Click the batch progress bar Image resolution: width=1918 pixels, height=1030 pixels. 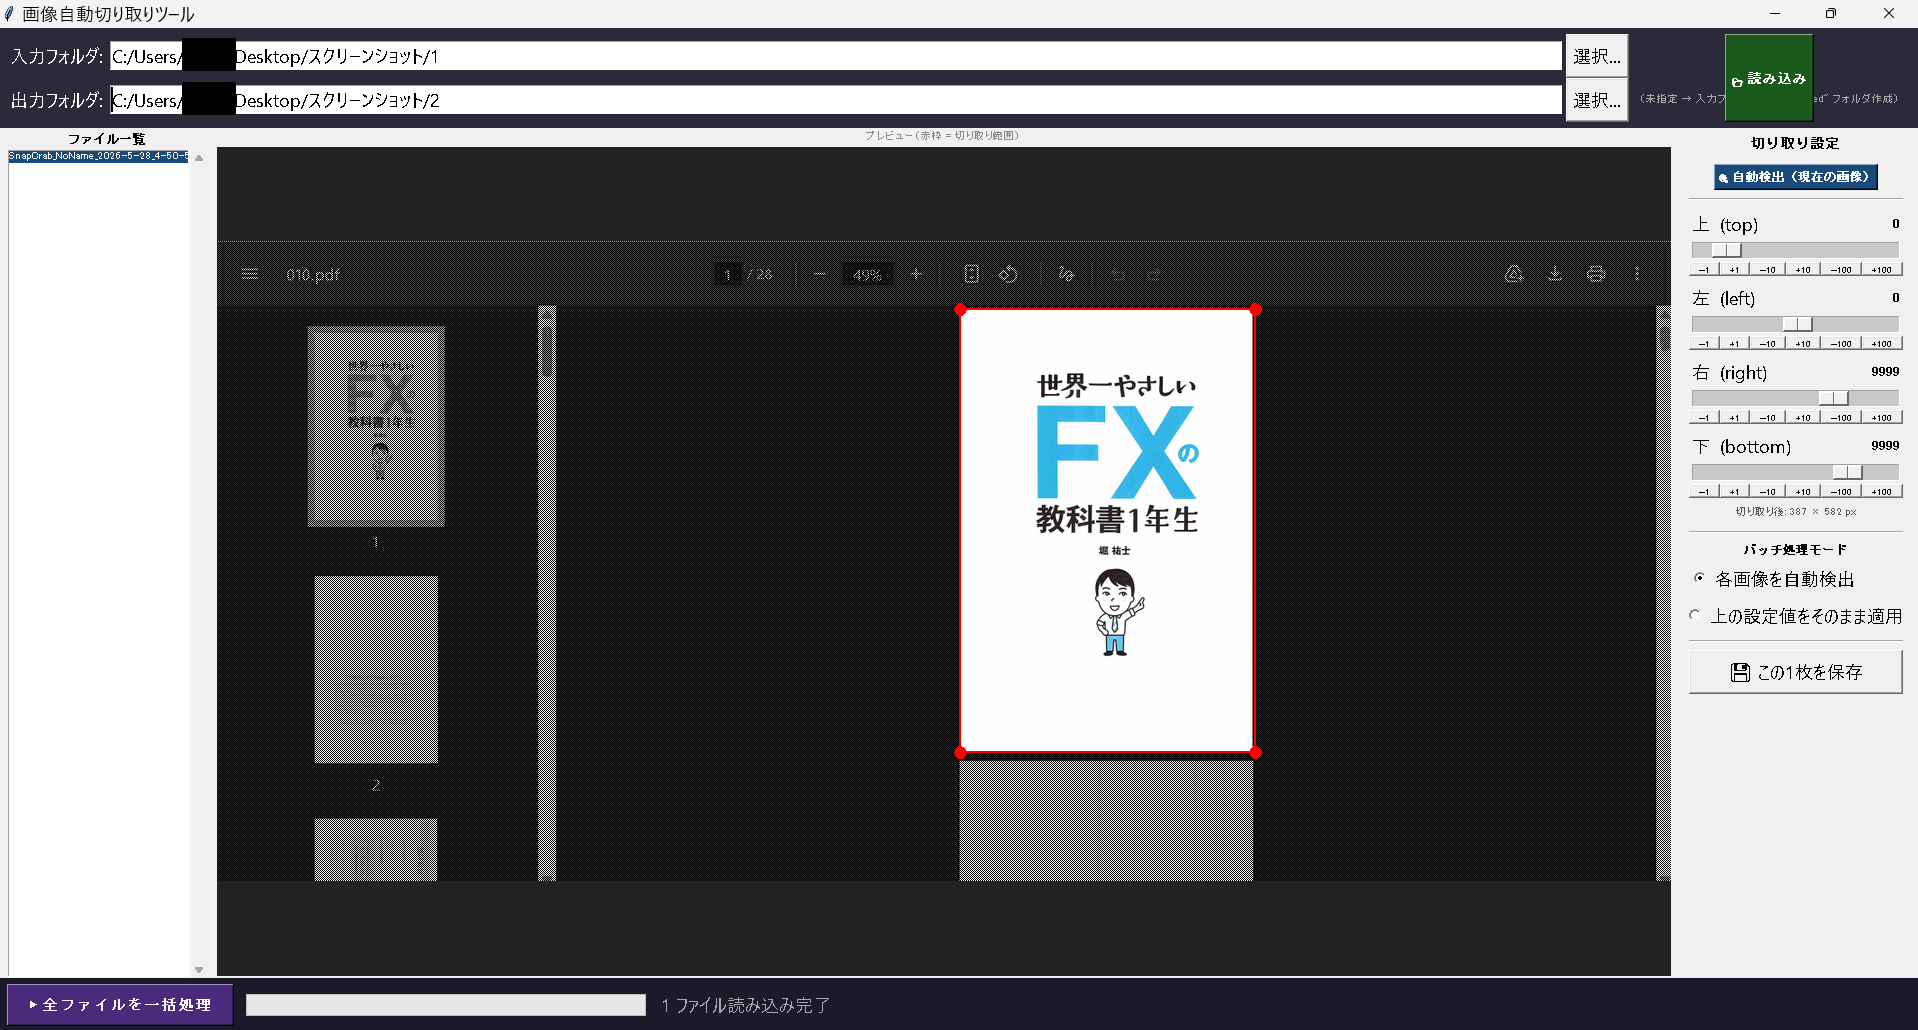coord(446,1005)
